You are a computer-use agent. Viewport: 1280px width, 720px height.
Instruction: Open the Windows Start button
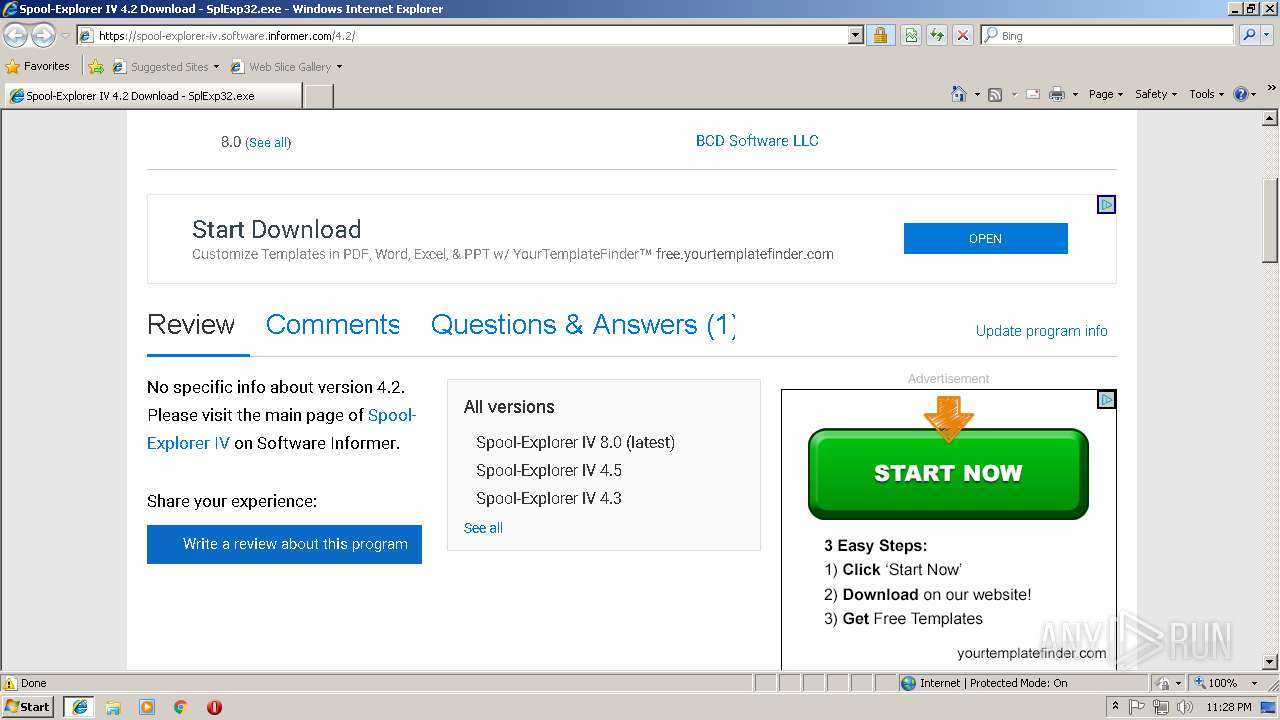point(27,707)
